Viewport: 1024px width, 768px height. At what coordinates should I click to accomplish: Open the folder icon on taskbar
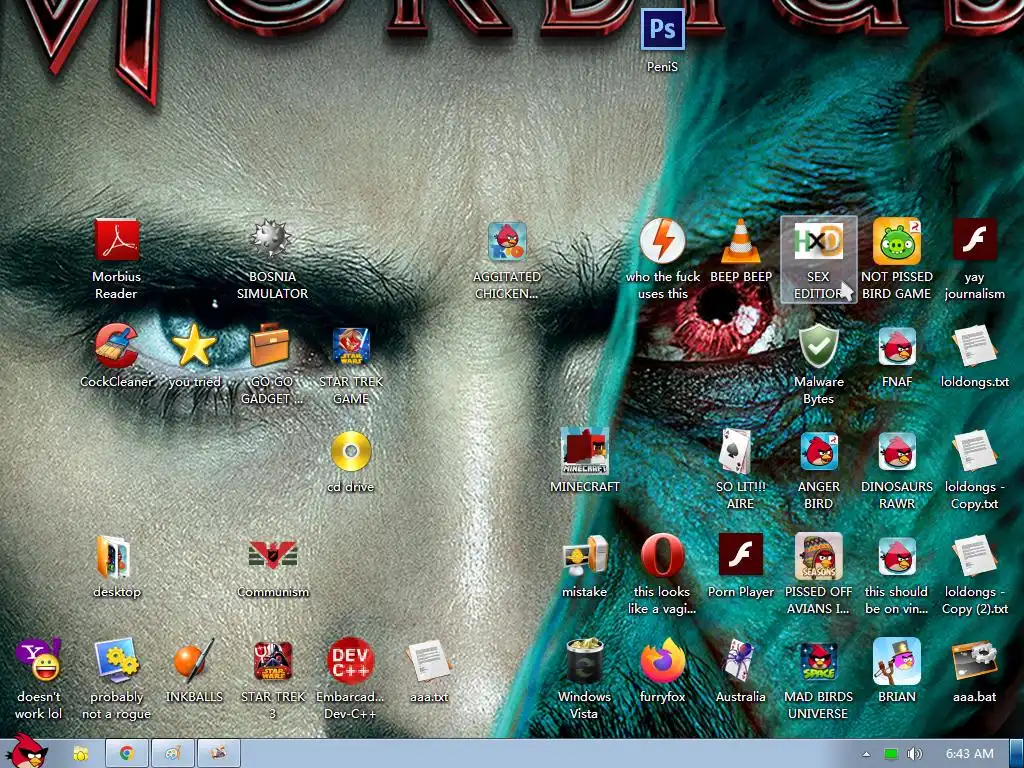coord(80,754)
